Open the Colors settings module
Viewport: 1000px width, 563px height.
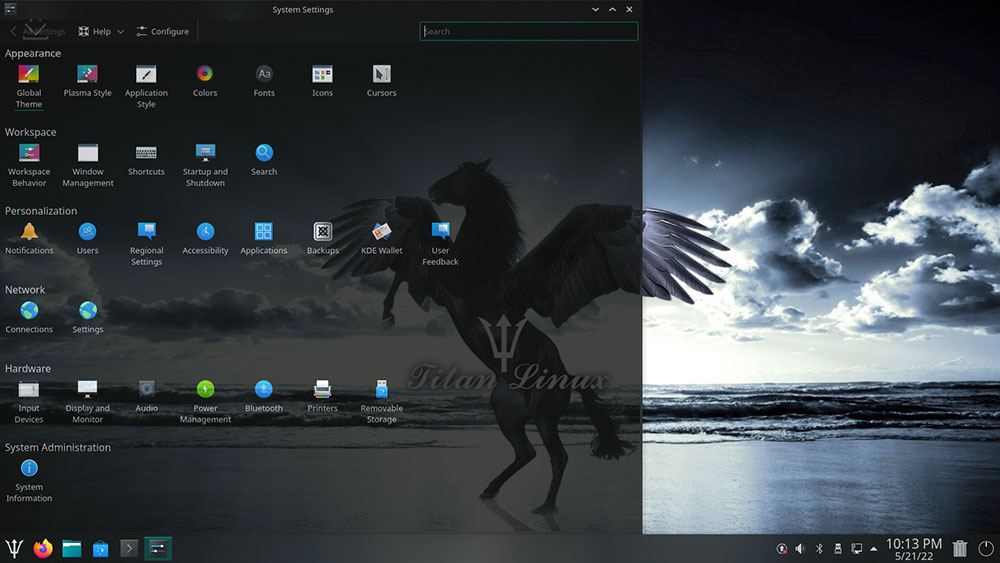click(x=205, y=75)
